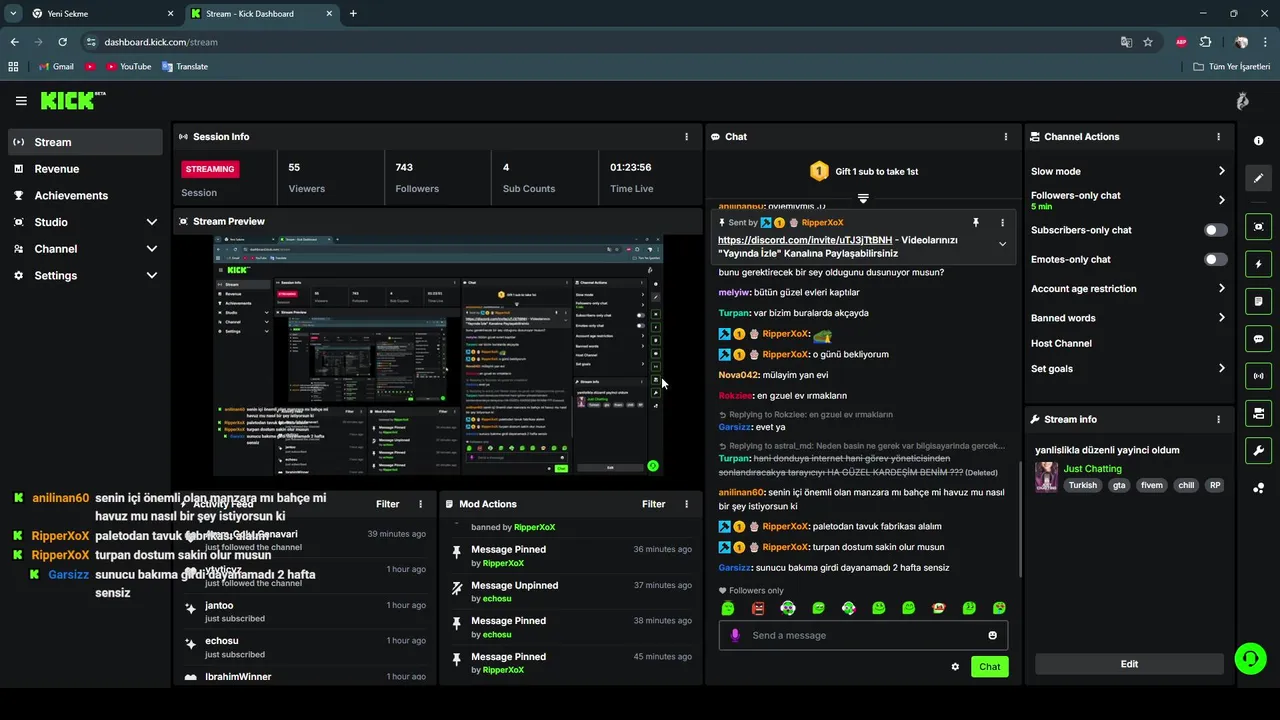The width and height of the screenshot is (1280, 720).
Task: Open Achievements in the sidebar
Action: tap(85, 196)
